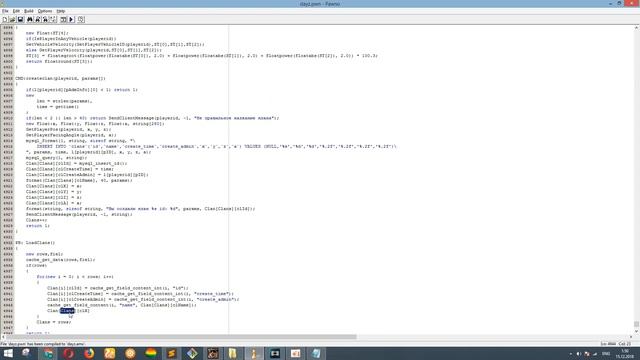Click the New file toolbar icon
Image resolution: width=640 pixels, height=360 pixels.
coord(5,19)
